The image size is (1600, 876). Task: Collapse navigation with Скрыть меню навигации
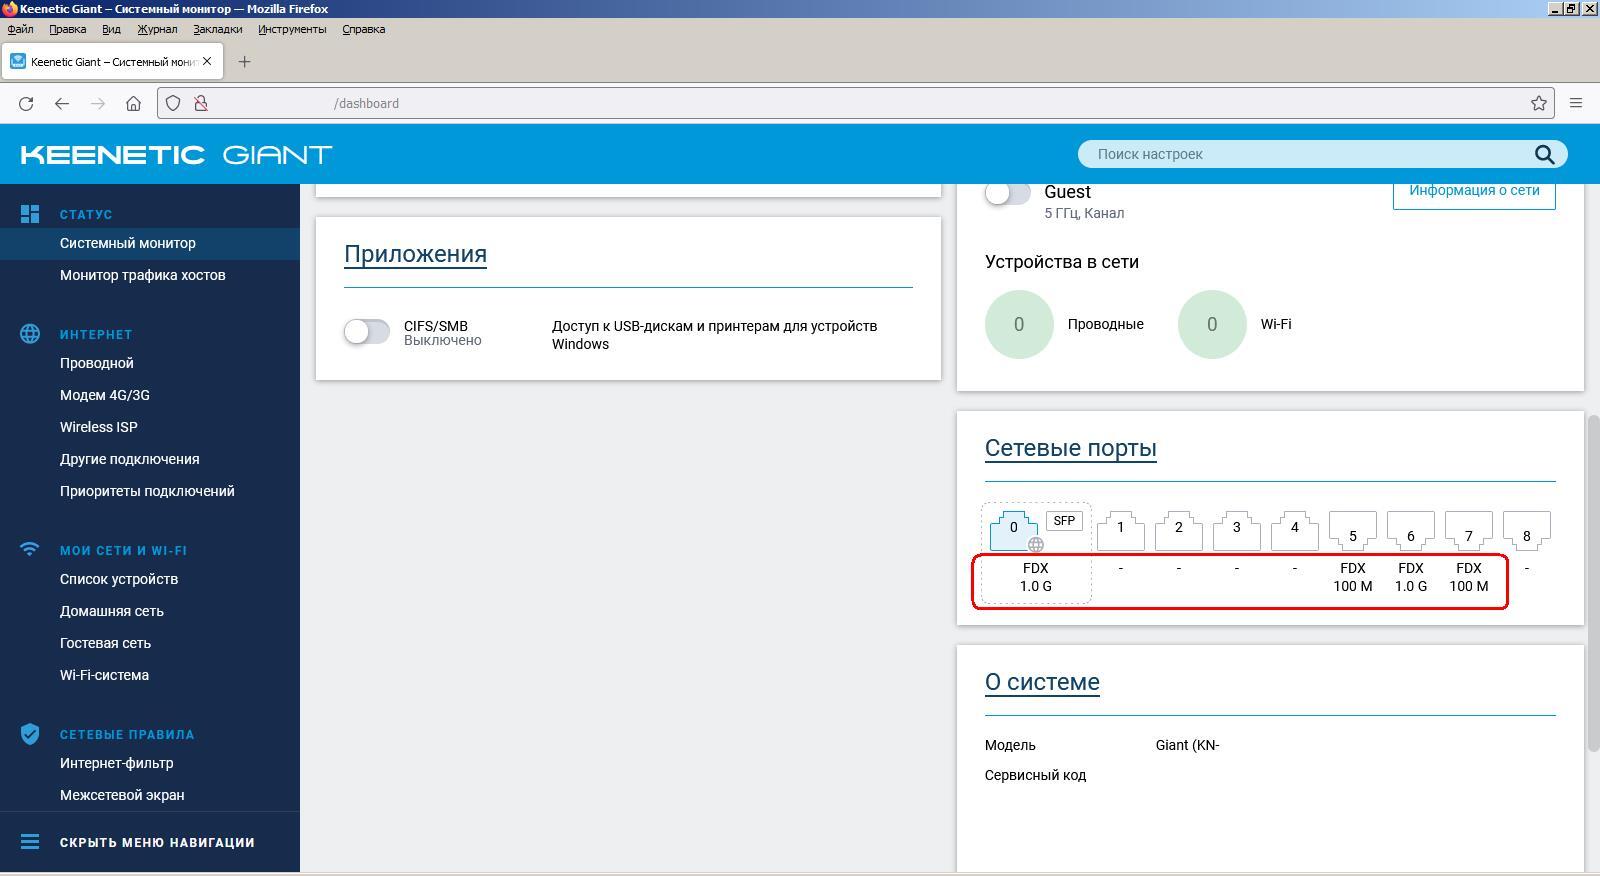click(x=156, y=842)
